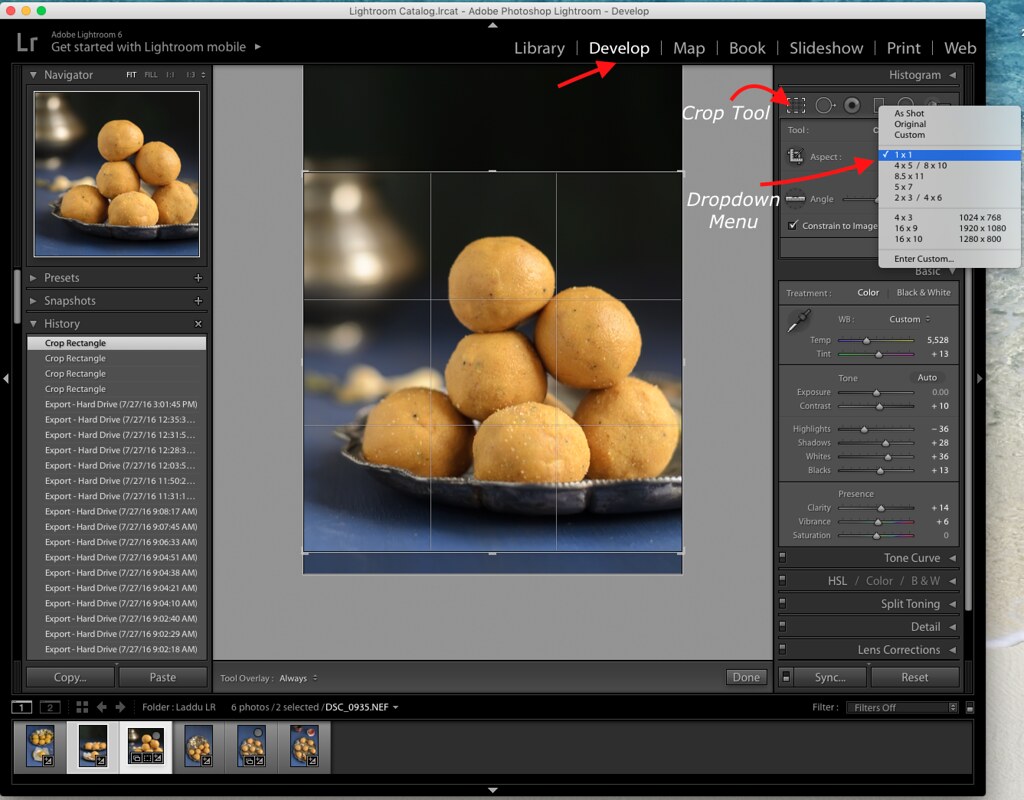Toggle the Tone Curve panel switch
The image size is (1024, 800).
pos(783,558)
